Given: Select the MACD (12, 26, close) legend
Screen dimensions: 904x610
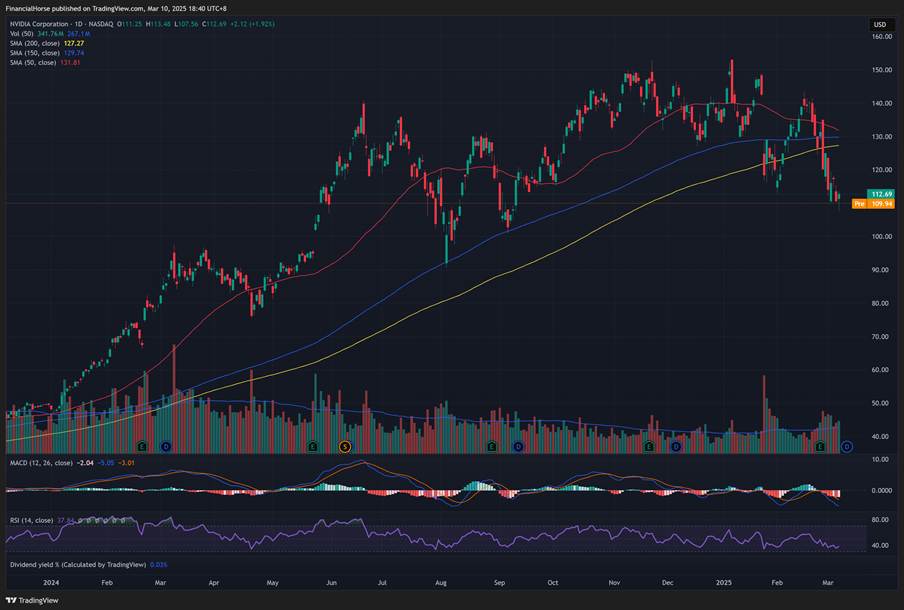Looking at the screenshot, I should pyautogui.click(x=42, y=463).
